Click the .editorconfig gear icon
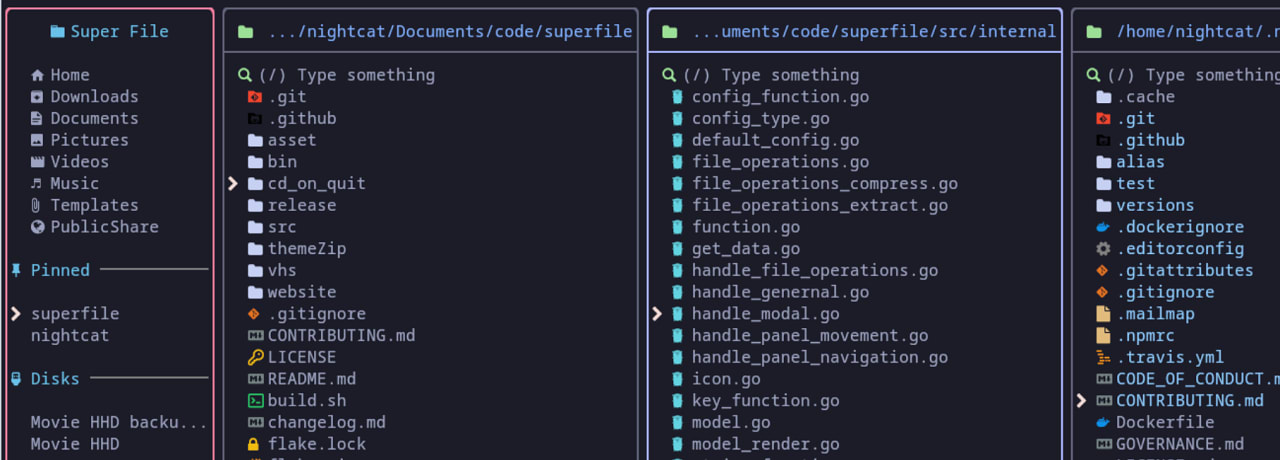The width and height of the screenshot is (1280, 460). (x=1103, y=249)
